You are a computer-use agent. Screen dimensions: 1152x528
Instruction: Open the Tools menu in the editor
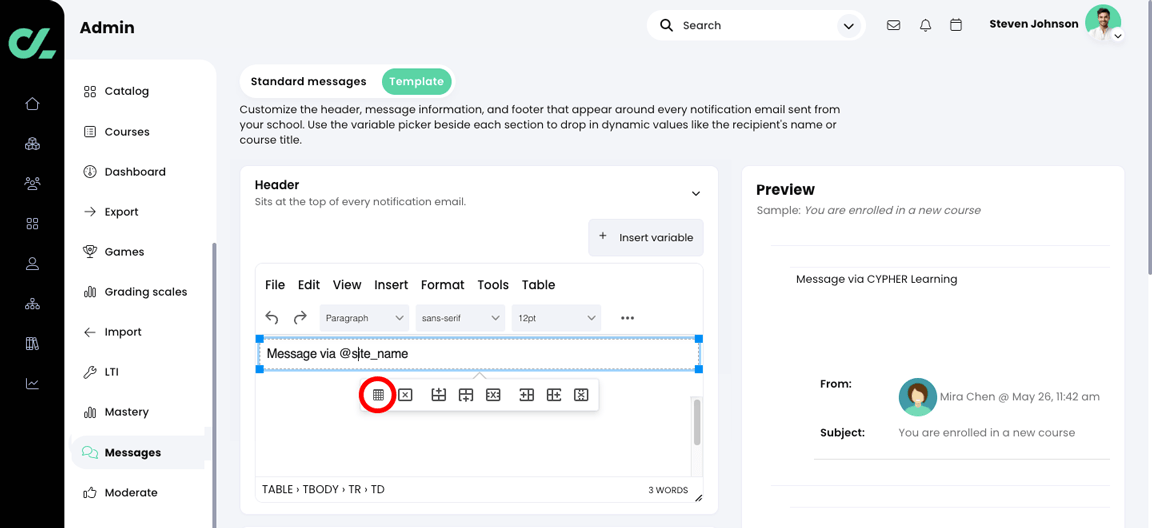493,285
